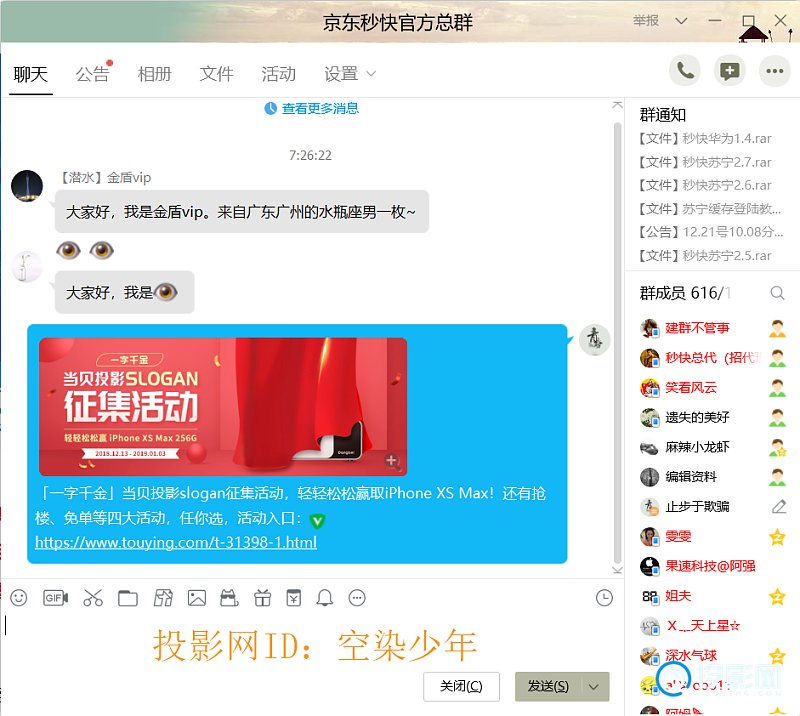Open message history with the clock icon

[x=605, y=598]
